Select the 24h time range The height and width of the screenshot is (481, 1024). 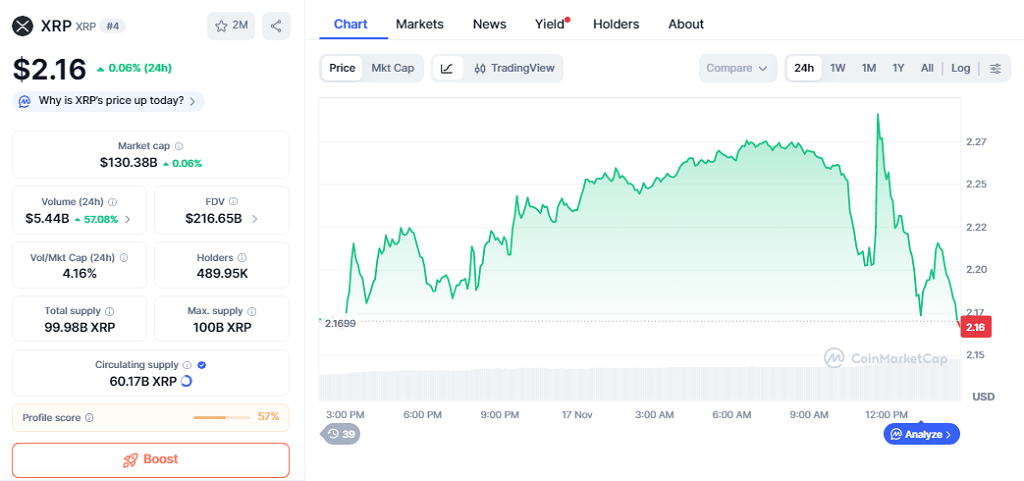click(804, 68)
